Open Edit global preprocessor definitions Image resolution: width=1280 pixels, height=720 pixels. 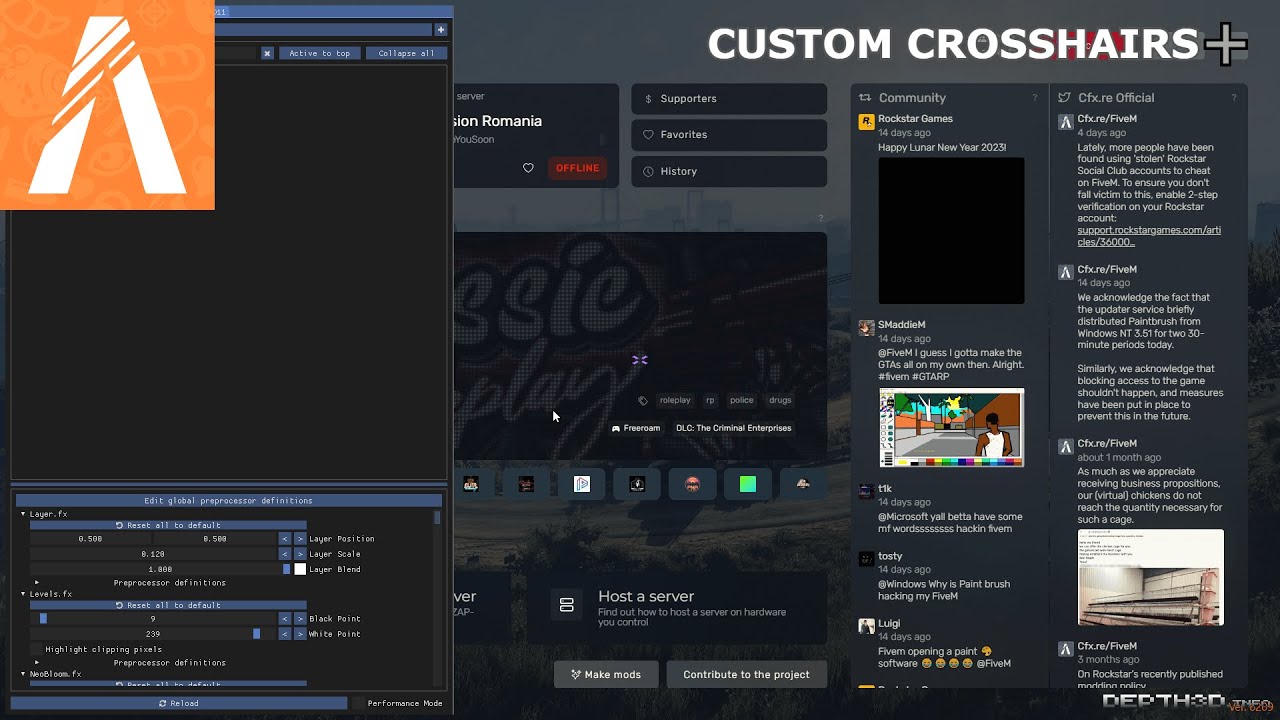(x=228, y=500)
